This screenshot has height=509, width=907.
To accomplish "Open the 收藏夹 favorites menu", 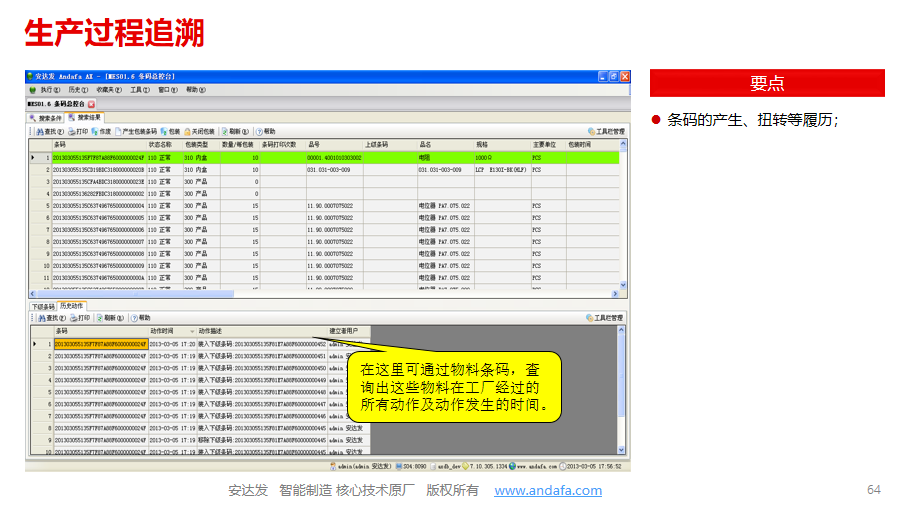I will click(105, 90).
